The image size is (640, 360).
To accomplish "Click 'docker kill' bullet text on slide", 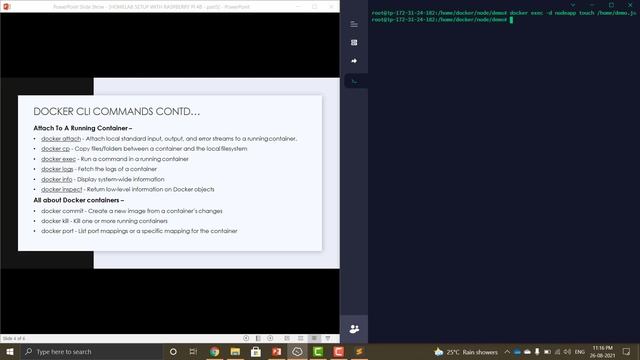I will (104, 221).
